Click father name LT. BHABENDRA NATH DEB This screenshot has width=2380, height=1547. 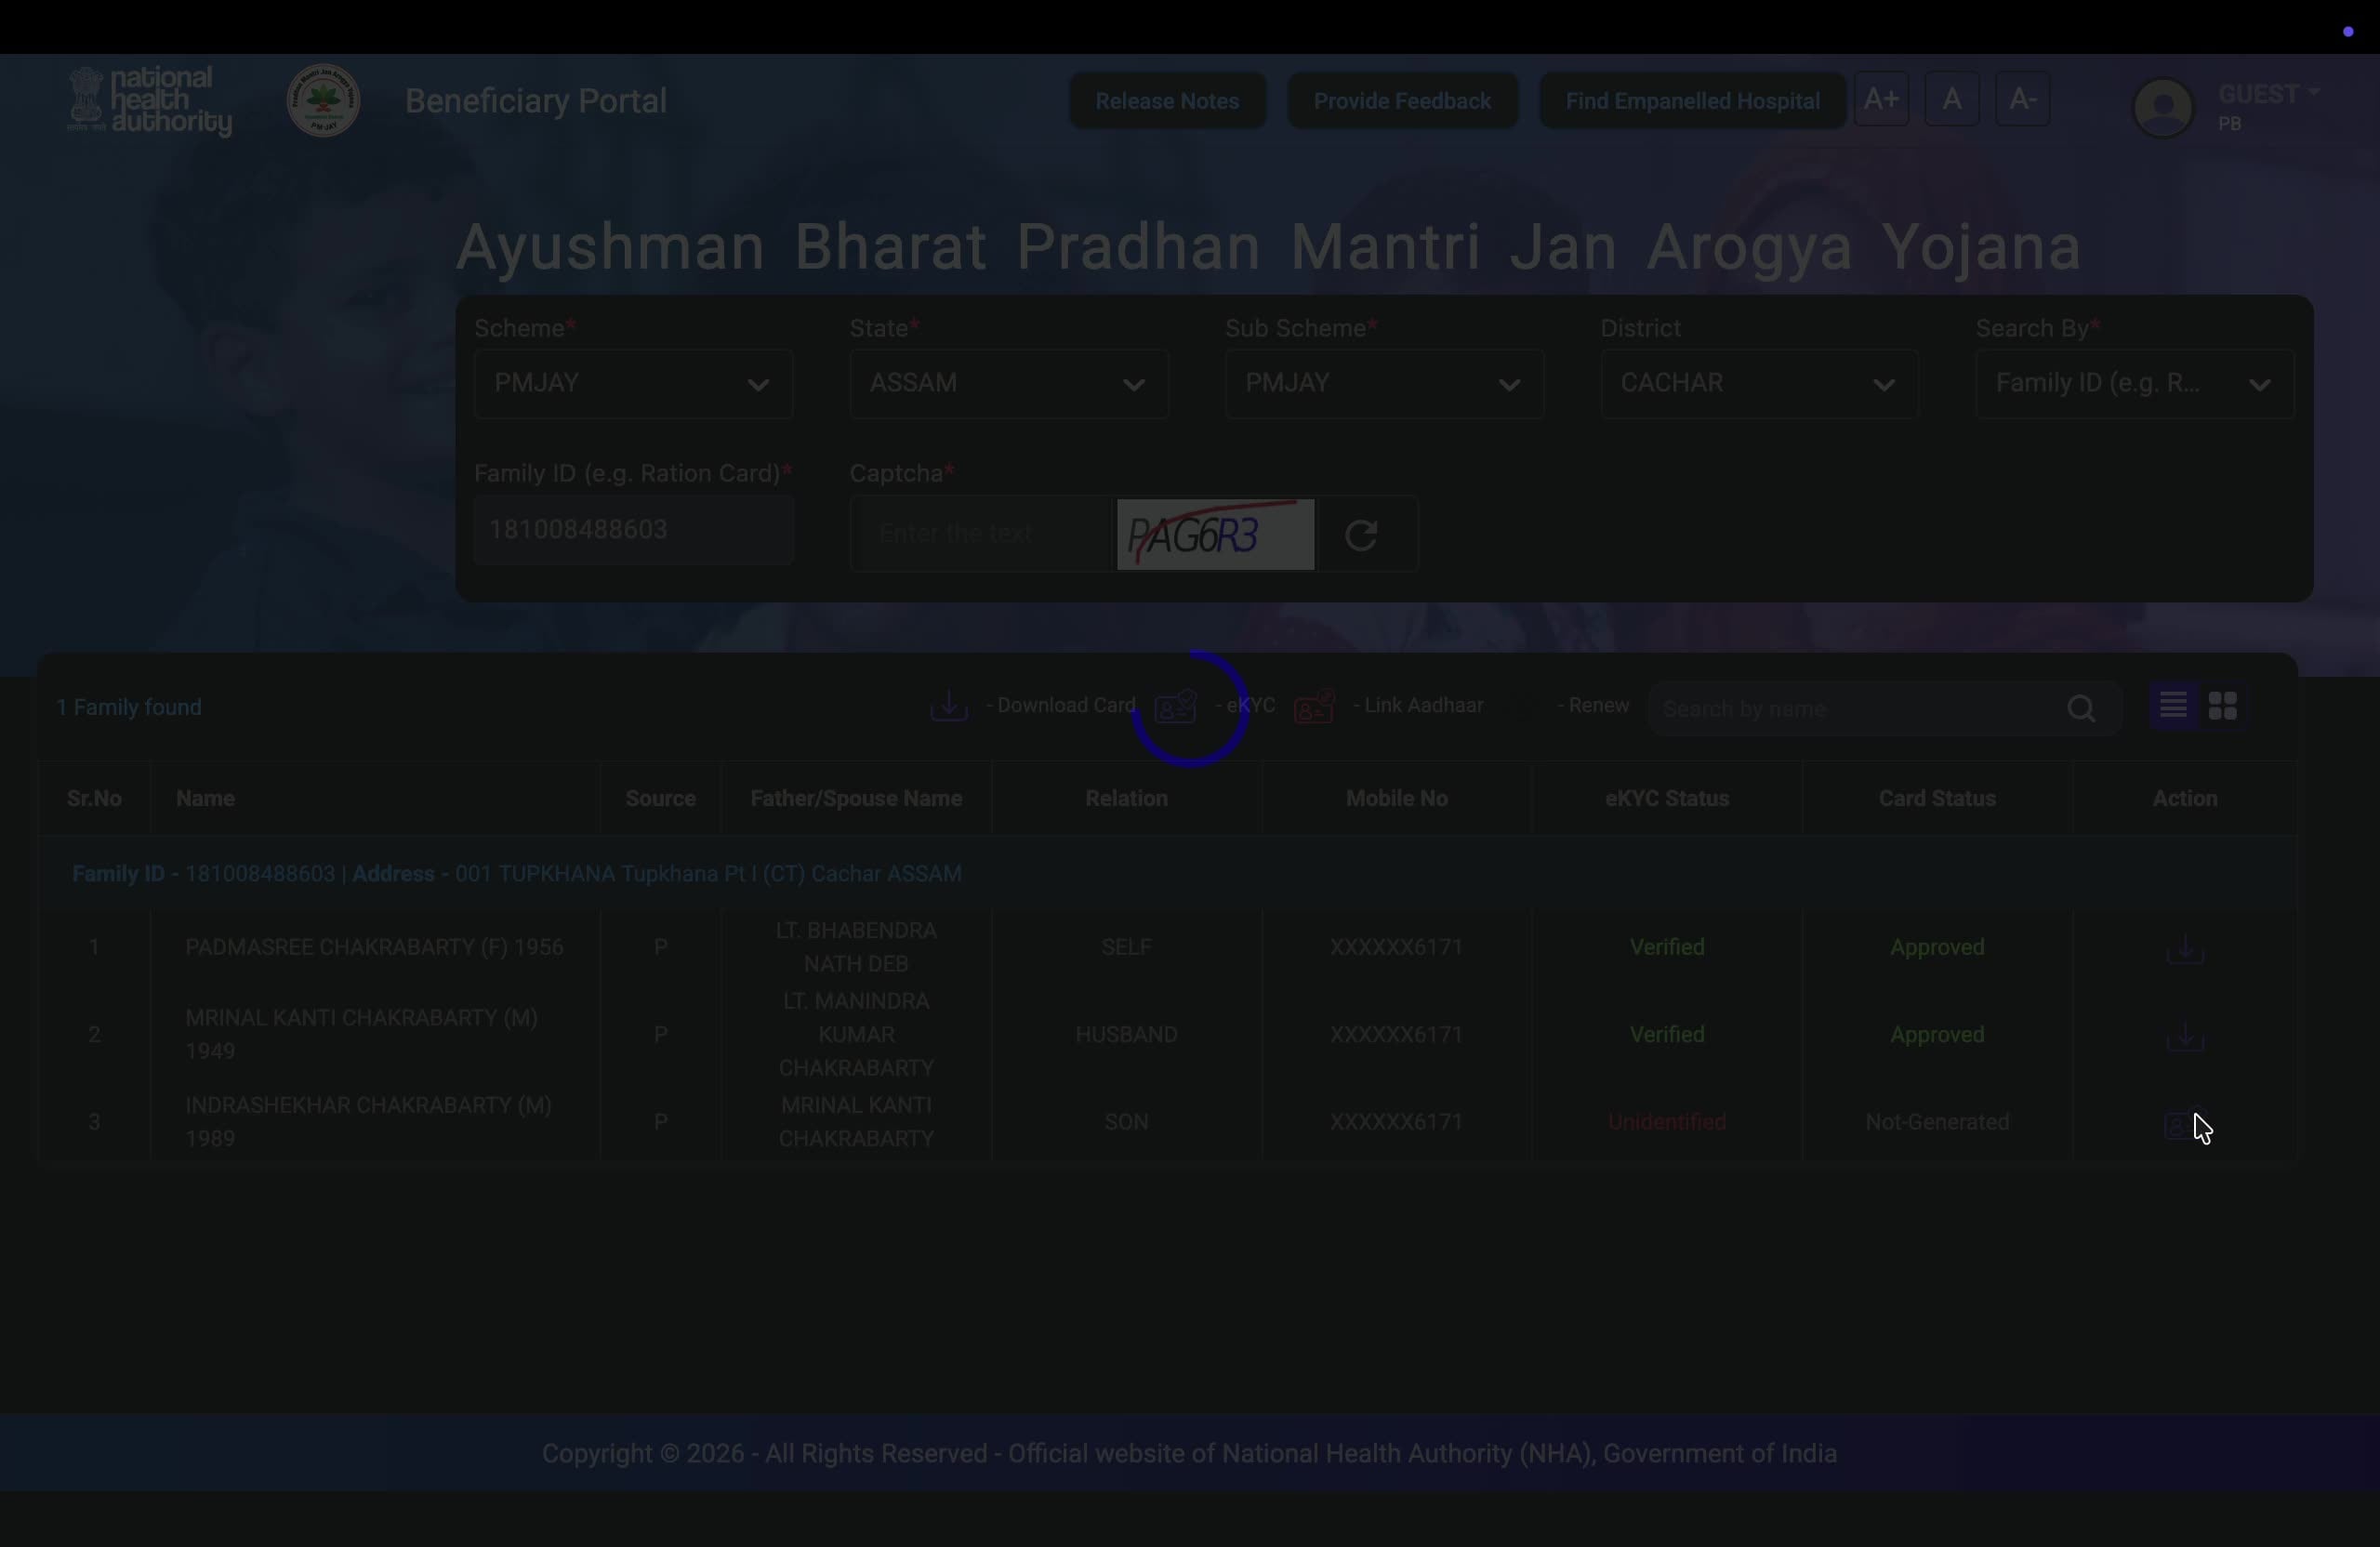click(x=856, y=947)
